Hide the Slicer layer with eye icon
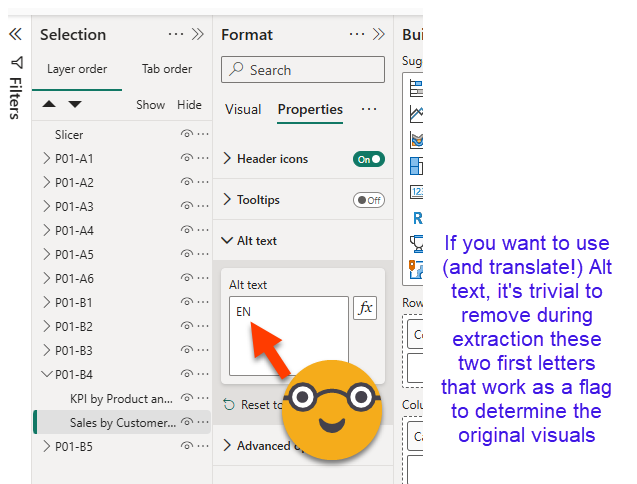 tap(186, 135)
